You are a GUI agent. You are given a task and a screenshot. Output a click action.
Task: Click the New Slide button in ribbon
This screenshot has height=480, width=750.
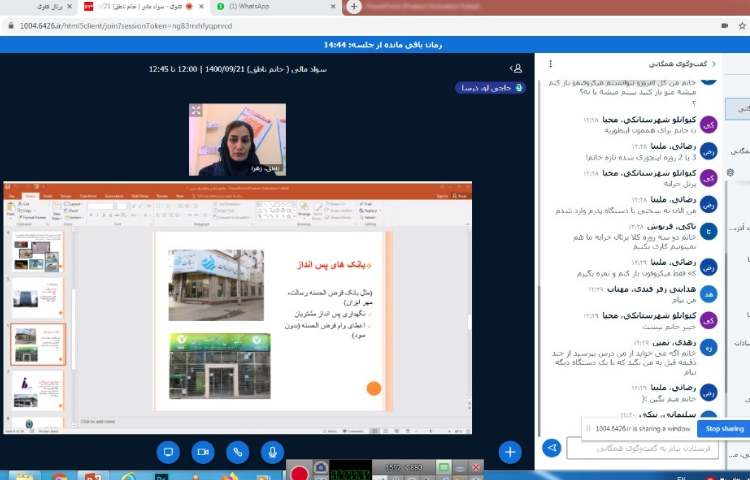56,211
